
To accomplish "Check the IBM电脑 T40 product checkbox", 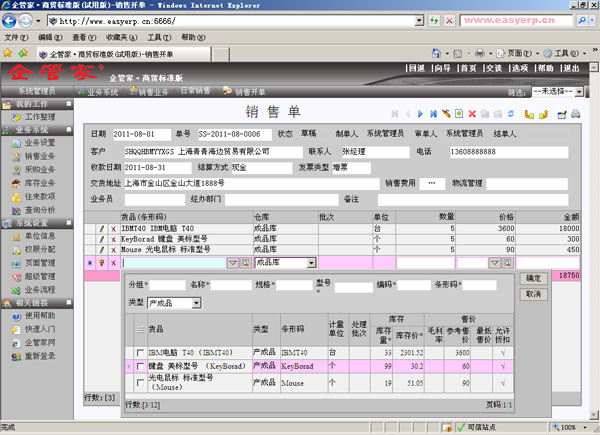I will tap(140, 353).
